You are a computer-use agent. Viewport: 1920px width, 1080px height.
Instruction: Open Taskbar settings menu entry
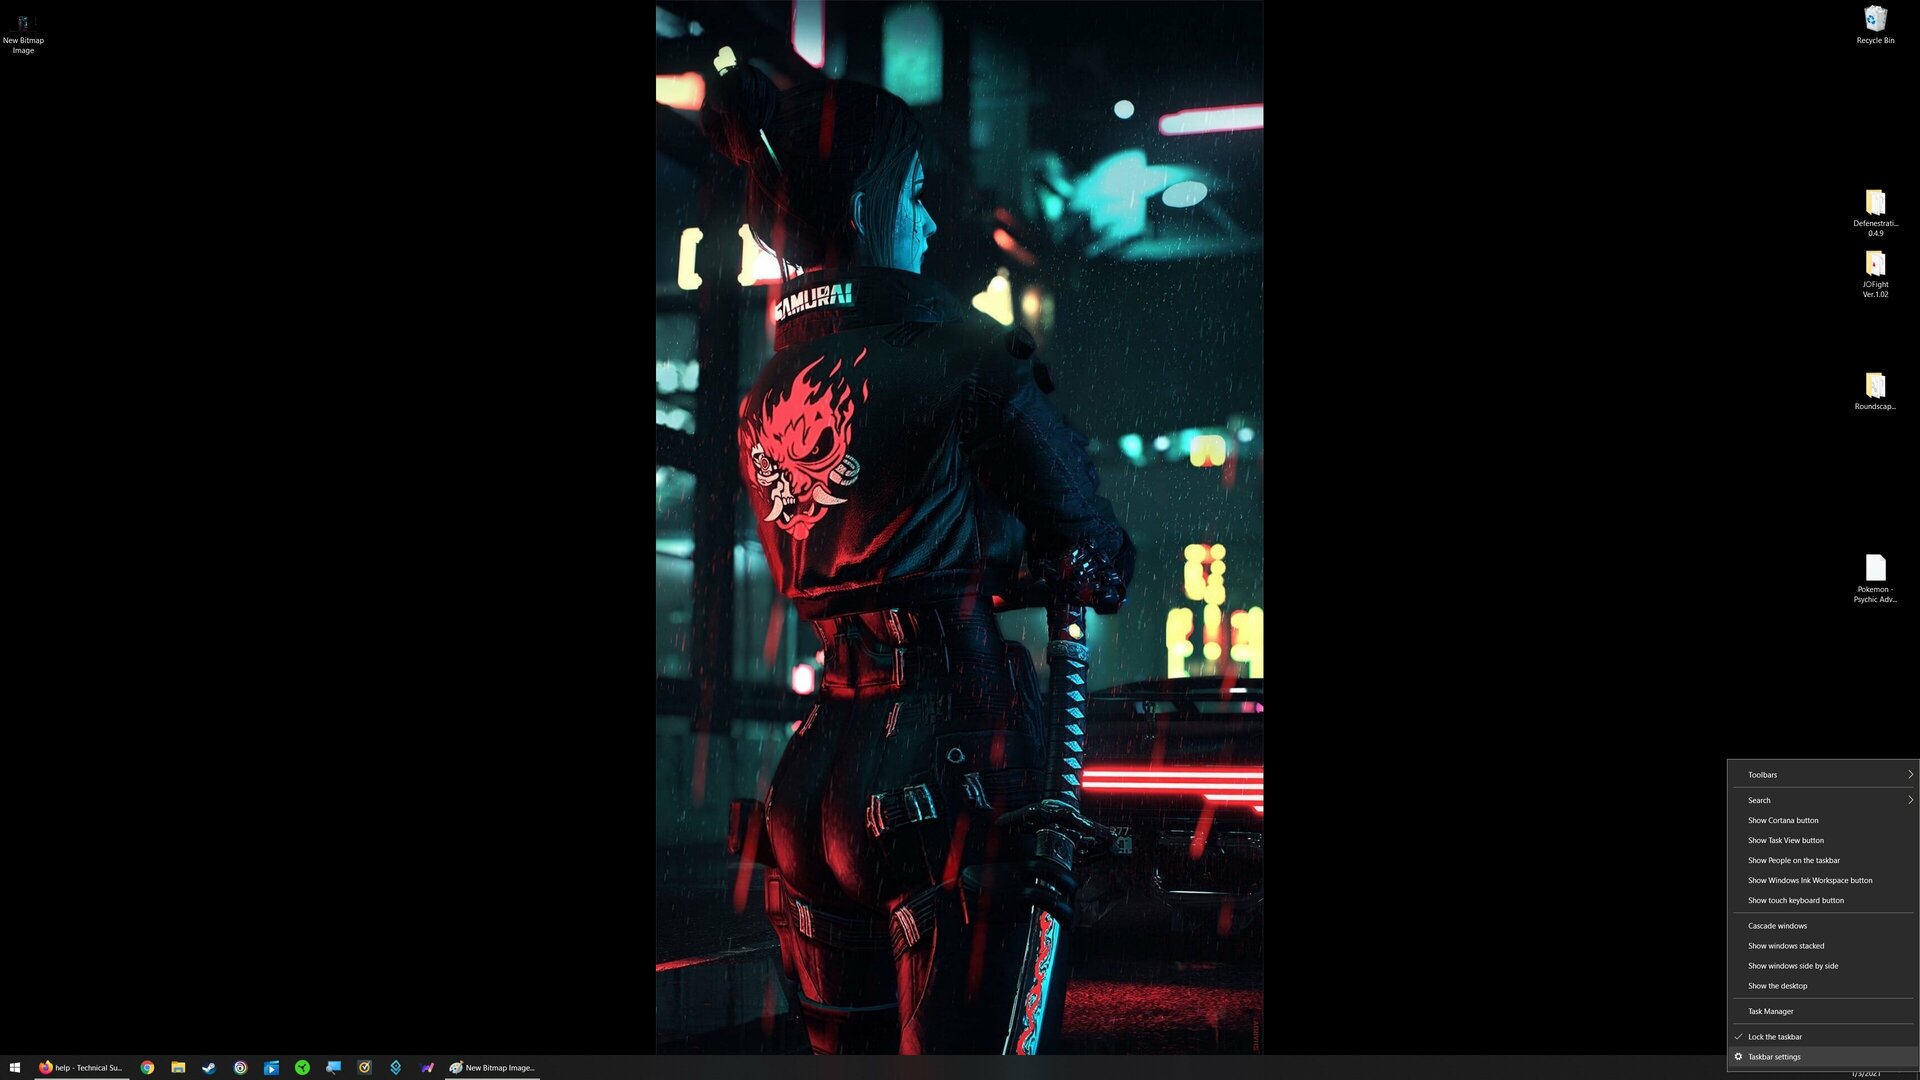1822,1056
